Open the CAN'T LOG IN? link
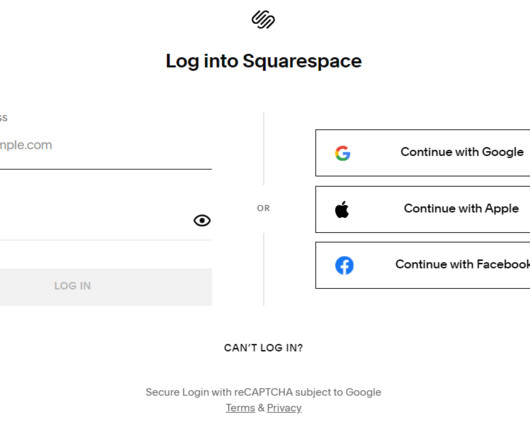The image size is (530, 442). [x=263, y=348]
